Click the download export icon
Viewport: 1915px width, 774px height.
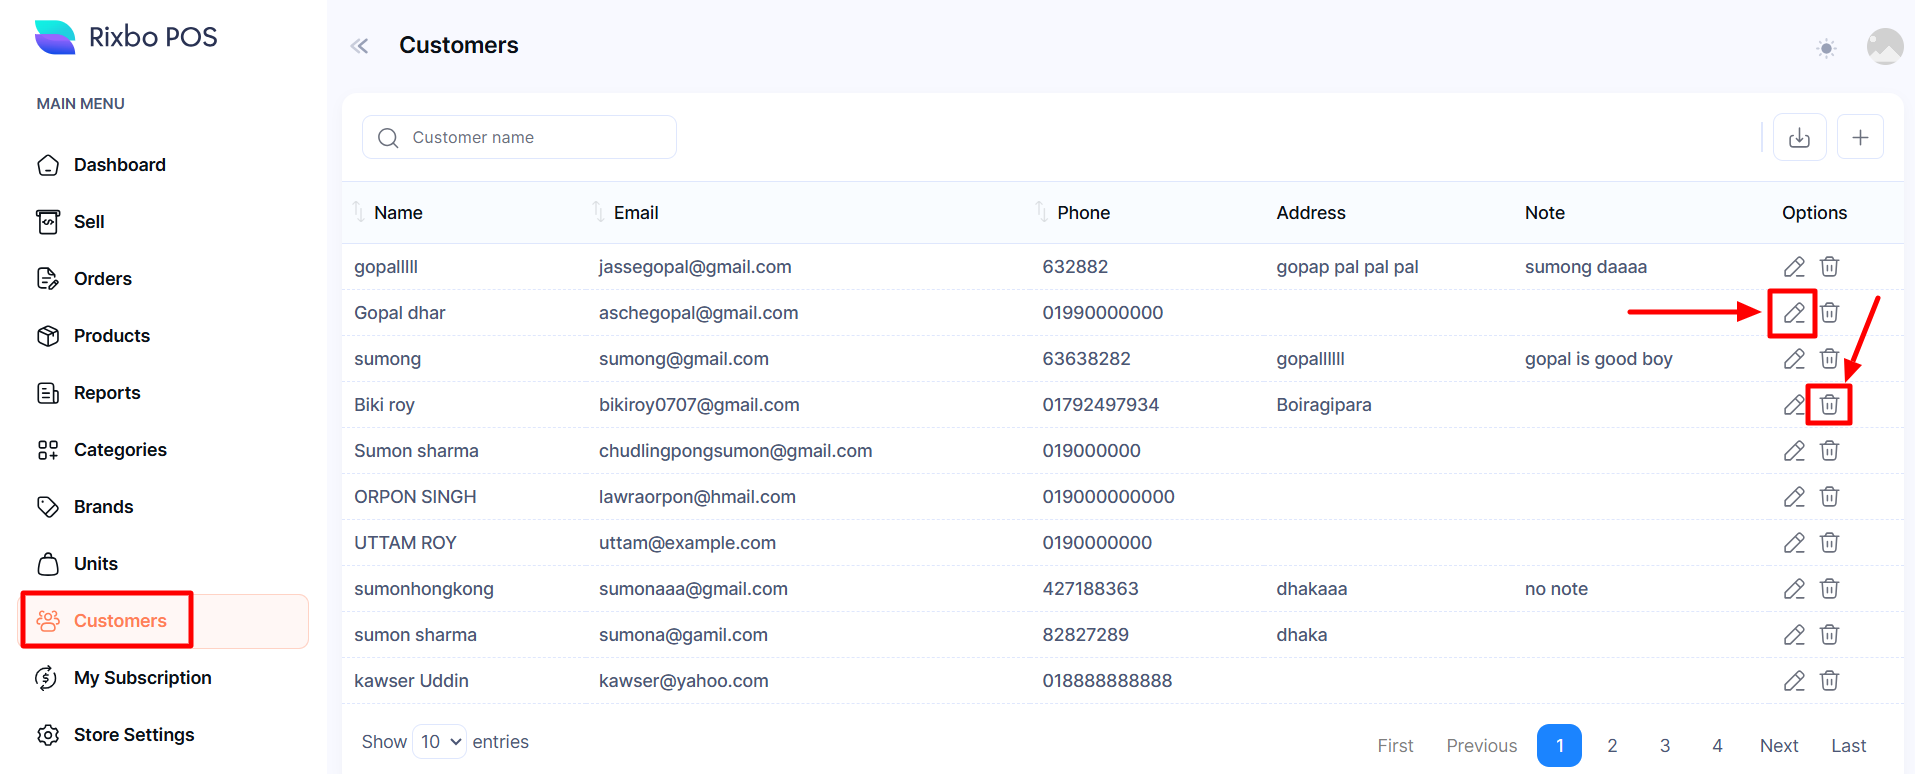click(x=1799, y=138)
